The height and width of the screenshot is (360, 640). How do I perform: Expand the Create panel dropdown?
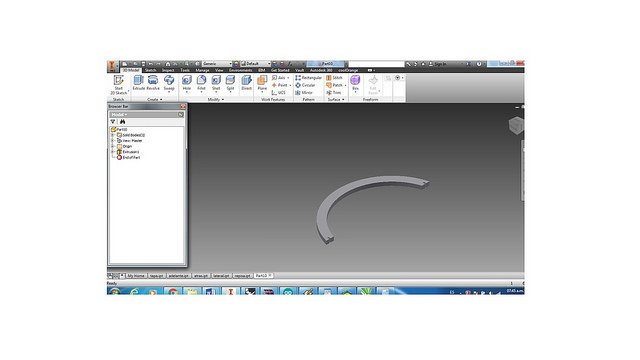coord(155,99)
